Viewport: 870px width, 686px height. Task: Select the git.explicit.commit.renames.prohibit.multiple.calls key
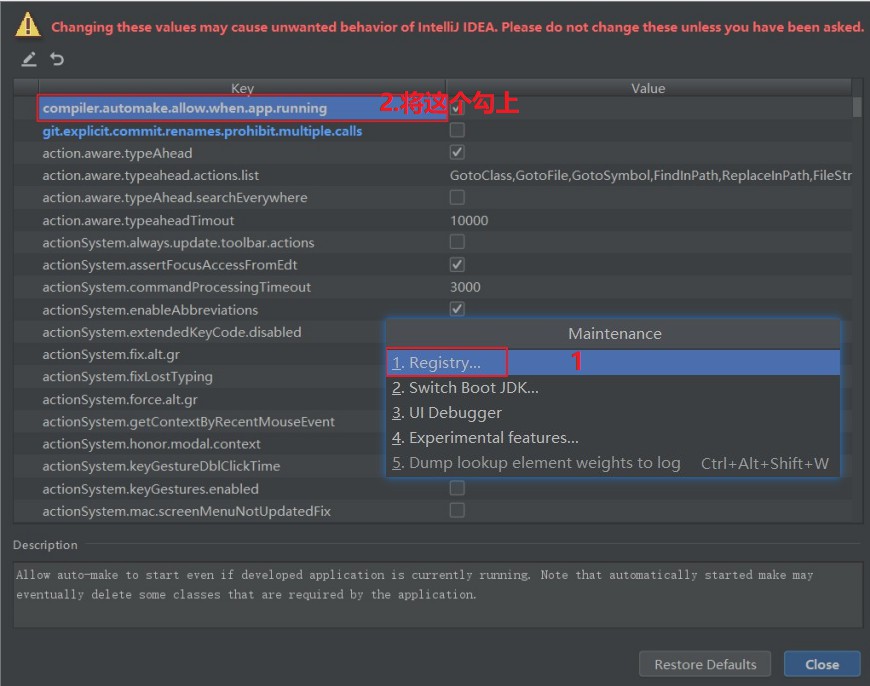point(203,131)
